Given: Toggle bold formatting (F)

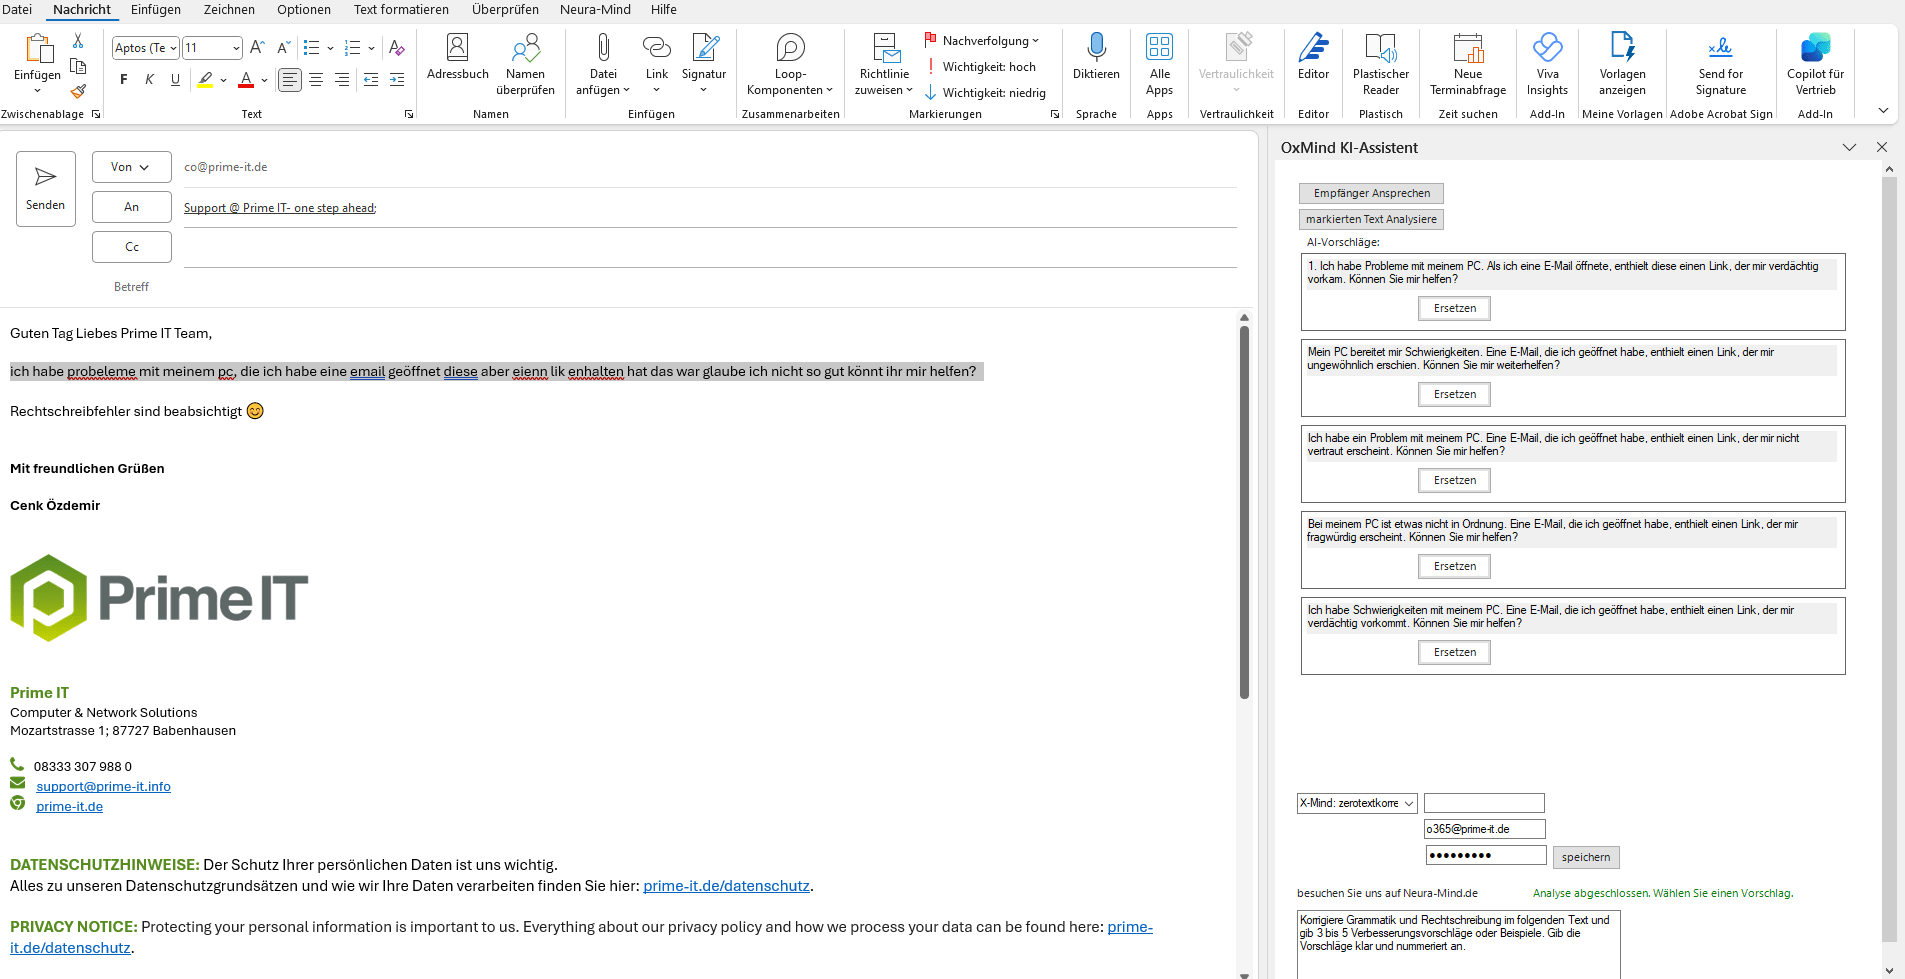Looking at the screenshot, I should point(124,80).
